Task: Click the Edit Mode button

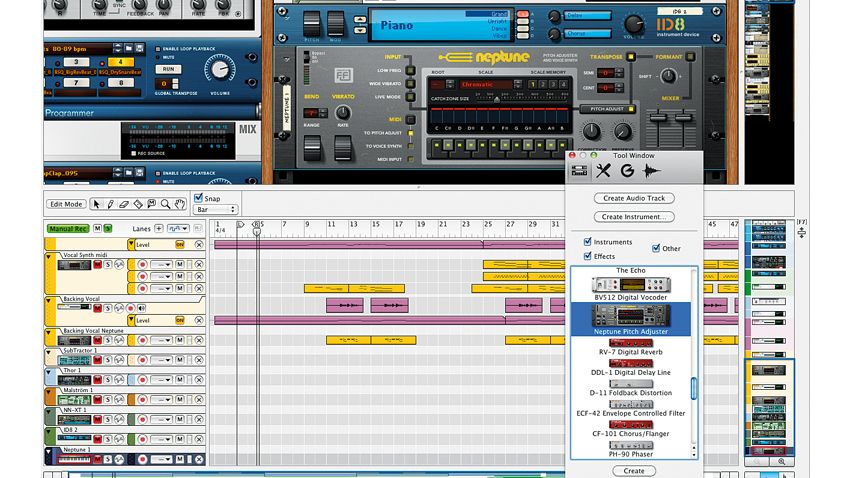Action: coord(66,204)
